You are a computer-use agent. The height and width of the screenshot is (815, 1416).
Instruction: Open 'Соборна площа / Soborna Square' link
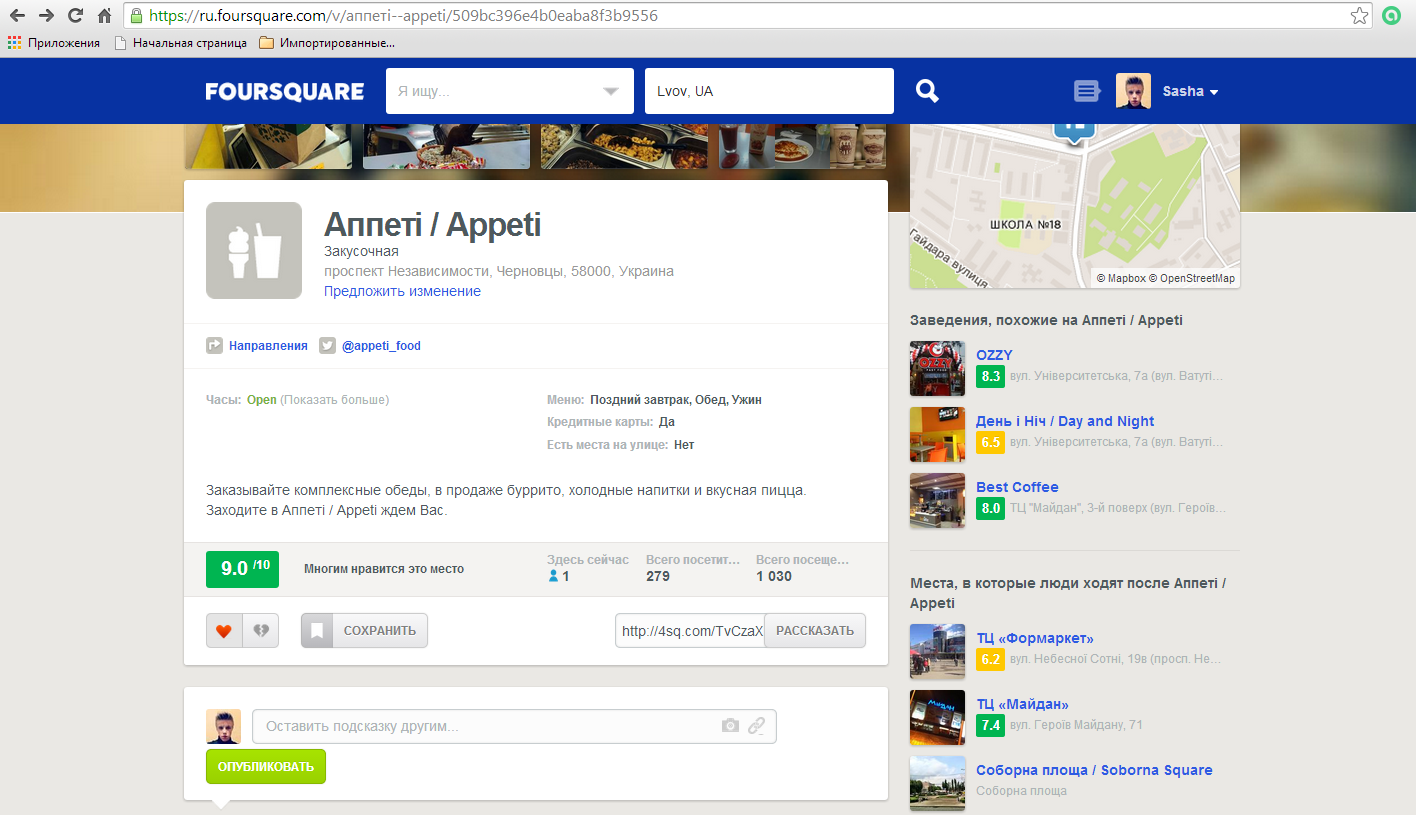pyautogui.click(x=1094, y=770)
